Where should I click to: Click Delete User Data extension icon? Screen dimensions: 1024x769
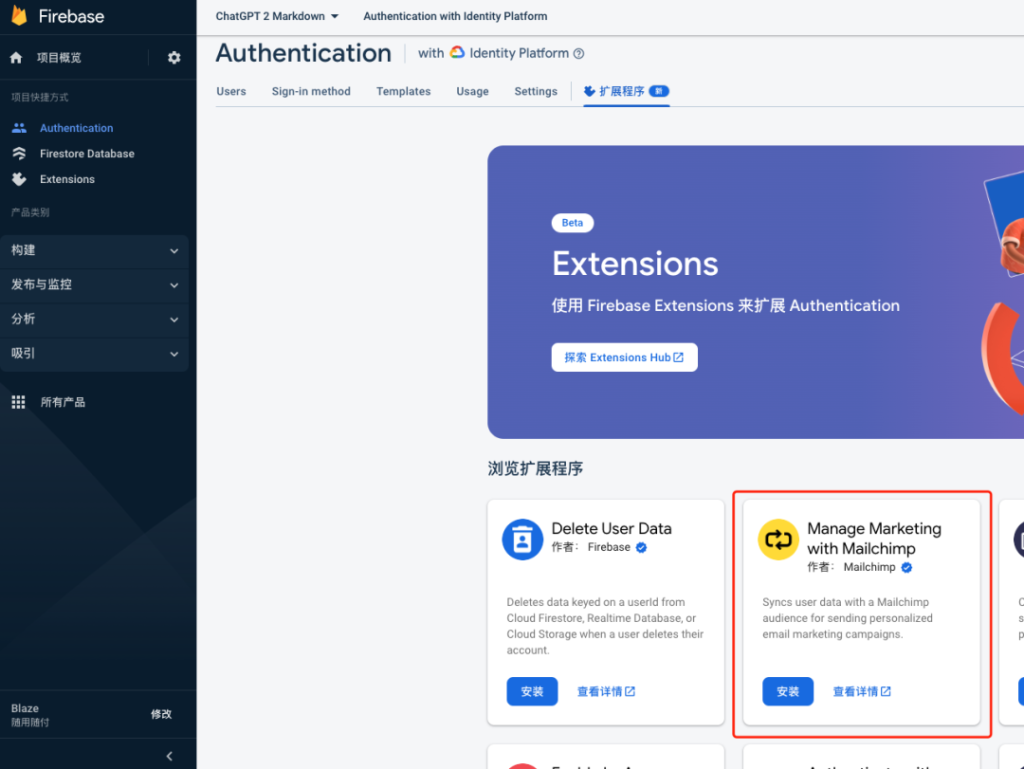coord(522,539)
